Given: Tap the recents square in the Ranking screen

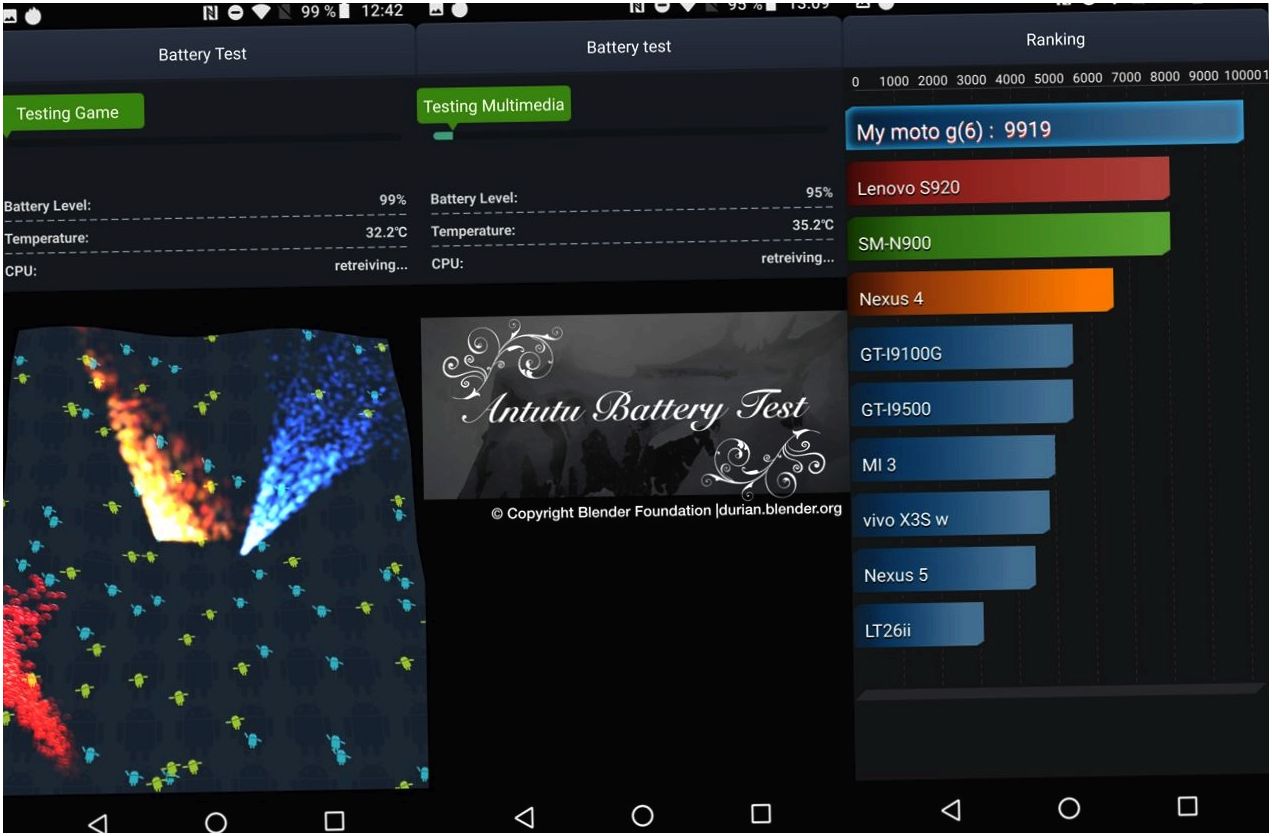Looking at the screenshot, I should click(x=1187, y=805).
